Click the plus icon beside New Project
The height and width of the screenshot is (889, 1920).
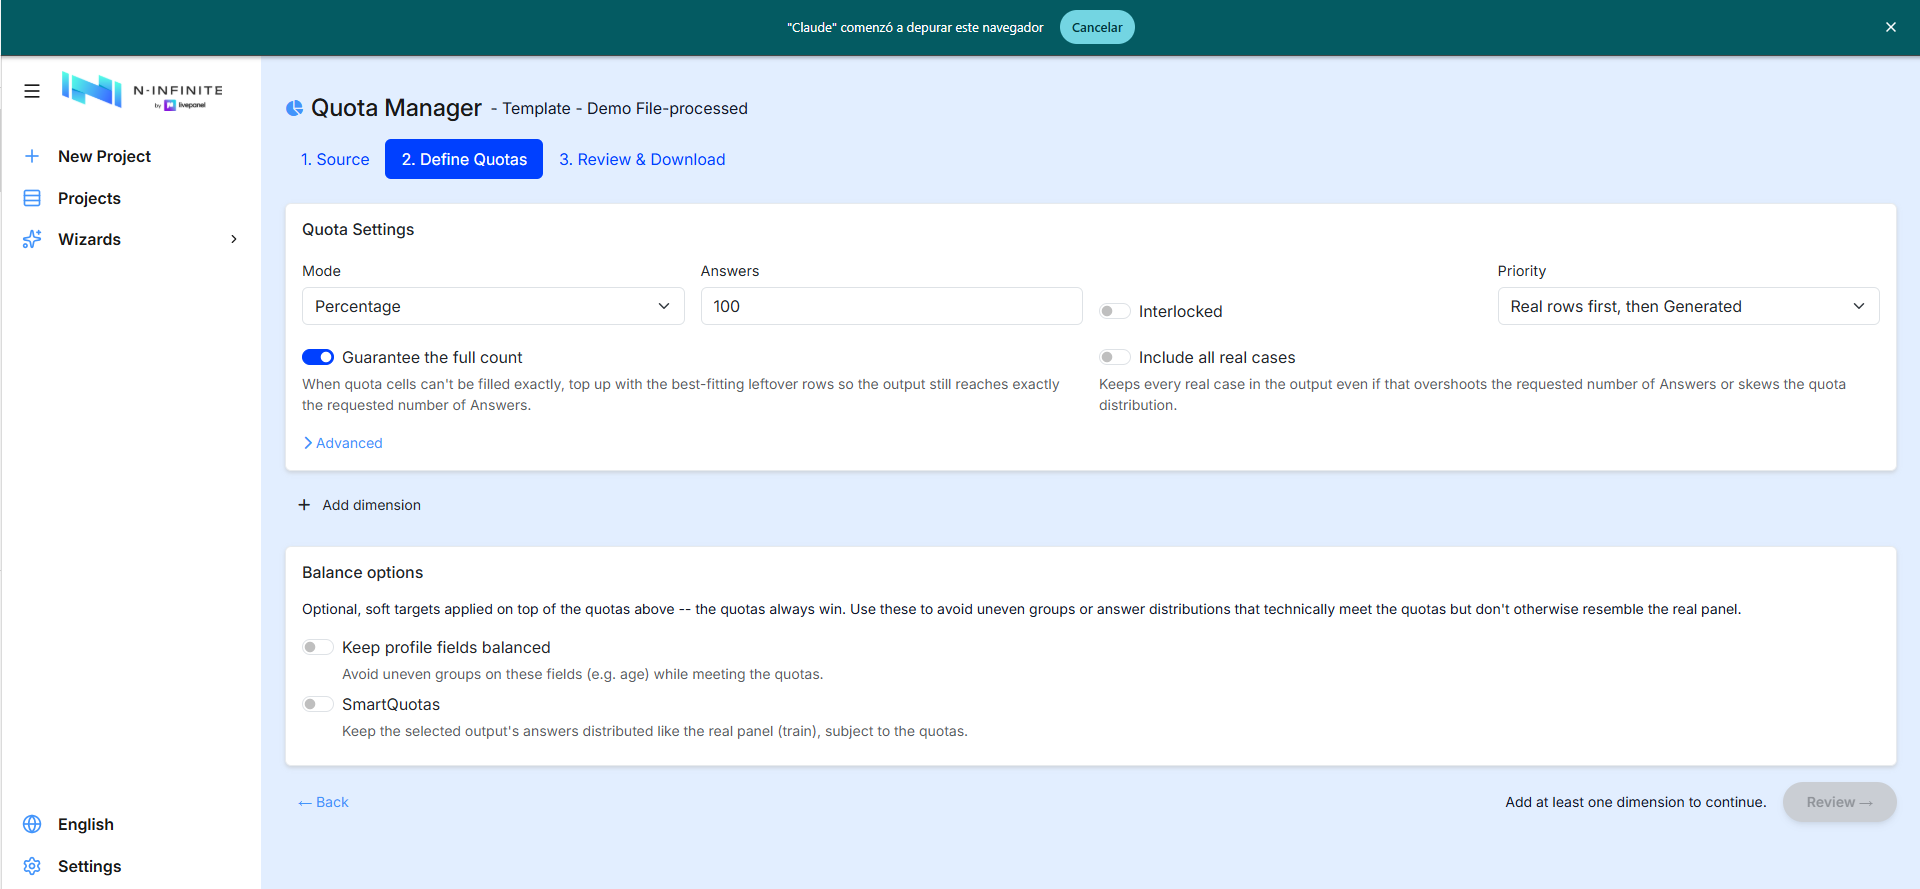[32, 156]
